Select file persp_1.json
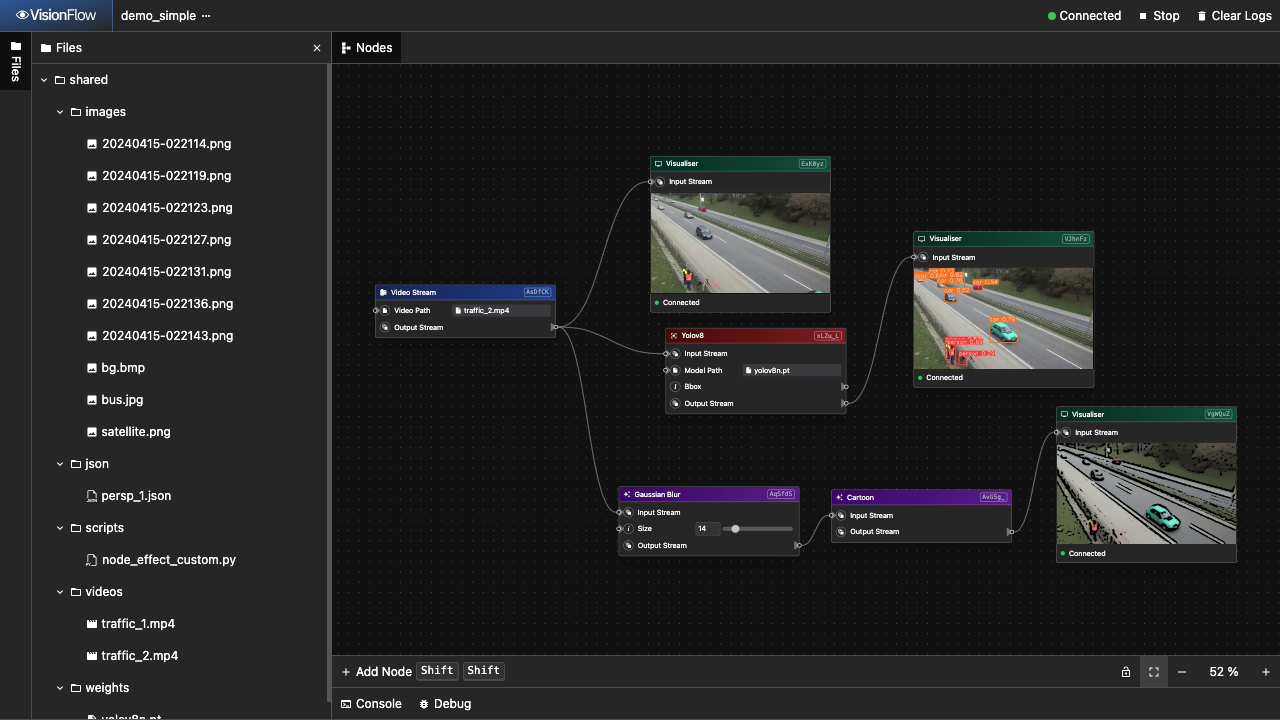This screenshot has width=1280, height=720. [129, 496]
